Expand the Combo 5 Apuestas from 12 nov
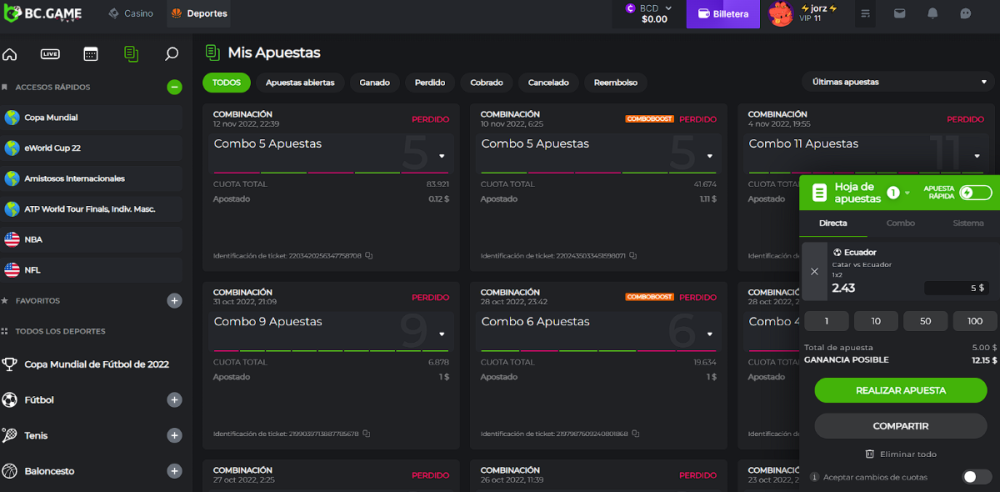The width and height of the screenshot is (1000, 492). pos(442,156)
